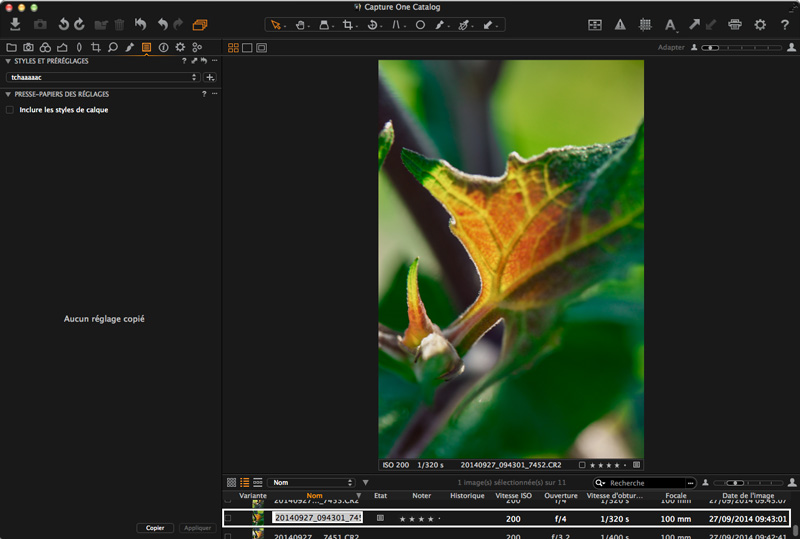The width and height of the screenshot is (800, 539).
Task: Toggle the Grid overlay icon
Action: coord(645,24)
